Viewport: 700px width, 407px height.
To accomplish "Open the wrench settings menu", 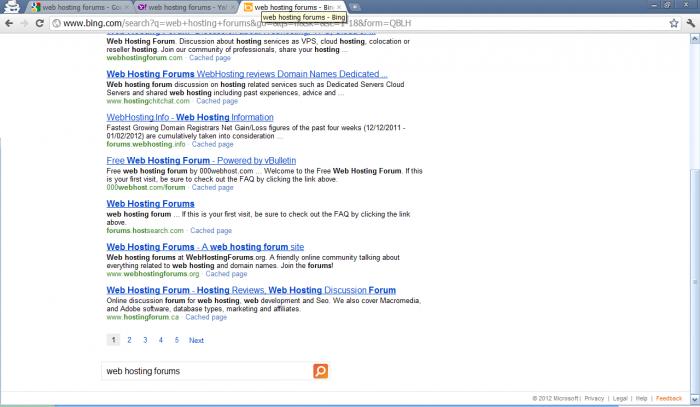I will (x=691, y=23).
